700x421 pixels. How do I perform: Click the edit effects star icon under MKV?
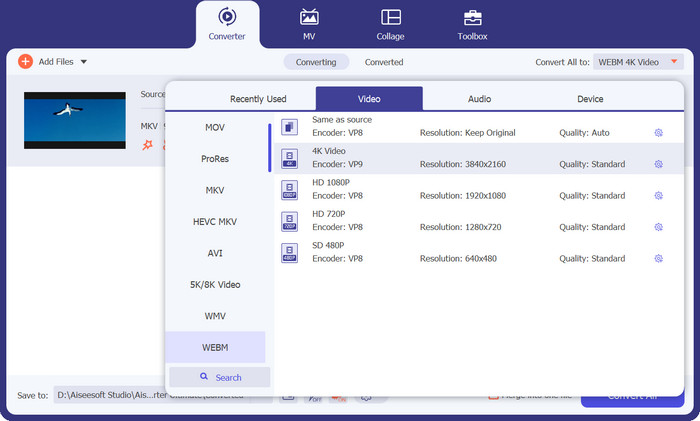147,145
